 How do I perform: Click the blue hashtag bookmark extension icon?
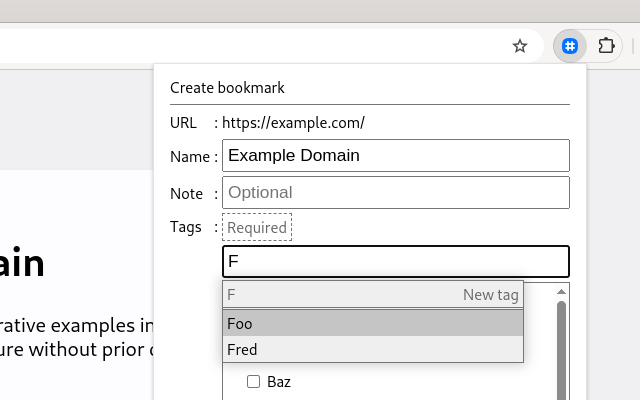tap(570, 46)
